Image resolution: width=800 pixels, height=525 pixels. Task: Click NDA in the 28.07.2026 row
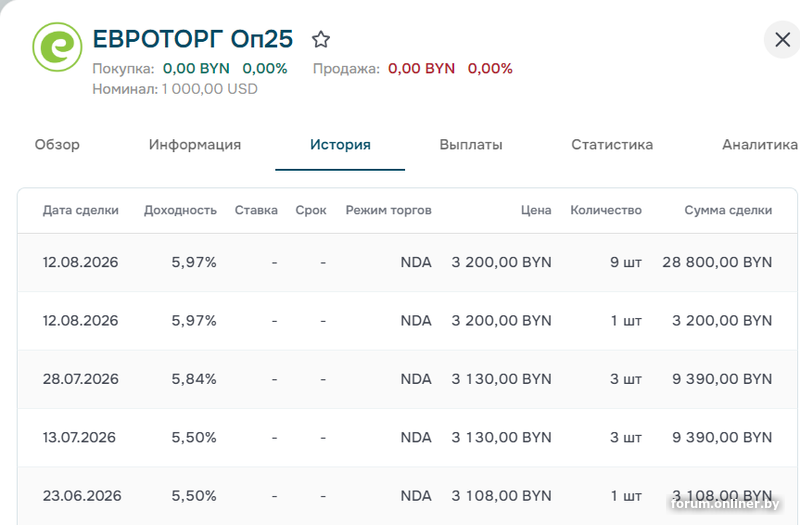pyautogui.click(x=416, y=379)
